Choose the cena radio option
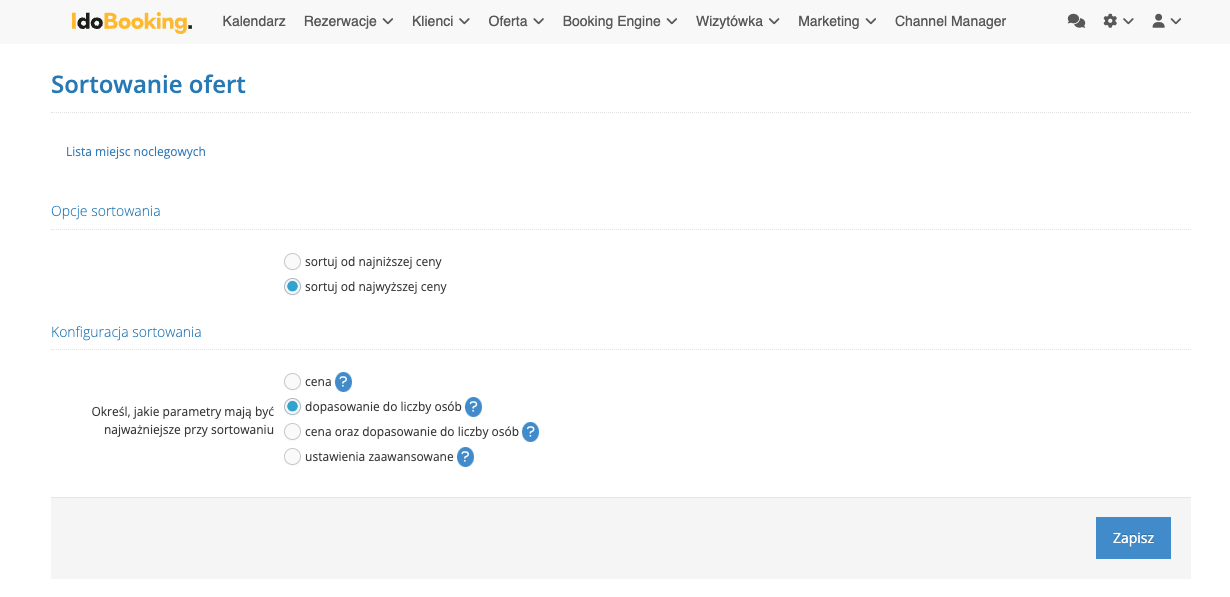1230x597 pixels. tap(292, 381)
